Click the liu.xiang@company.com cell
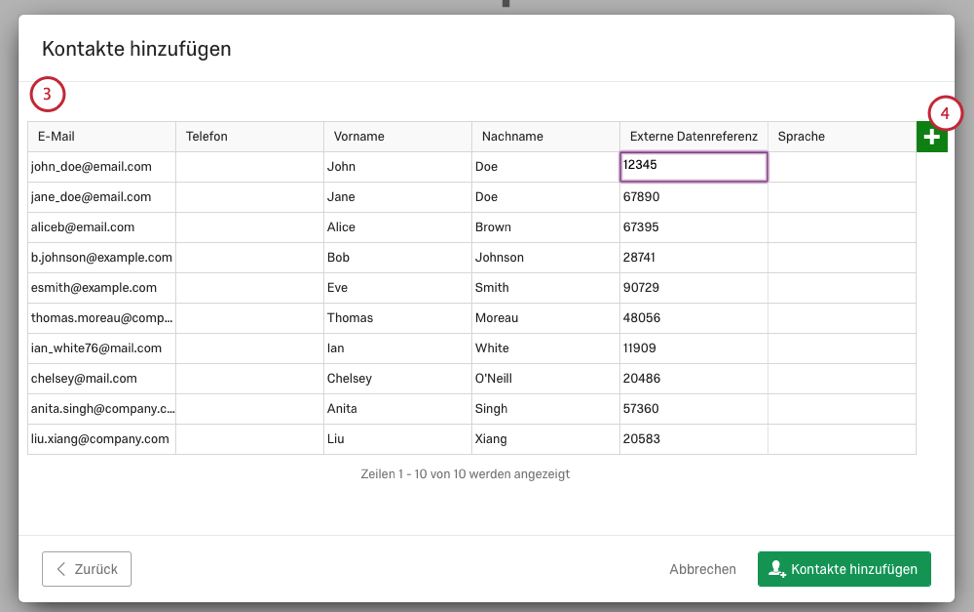The width and height of the screenshot is (974, 612). click(102, 439)
